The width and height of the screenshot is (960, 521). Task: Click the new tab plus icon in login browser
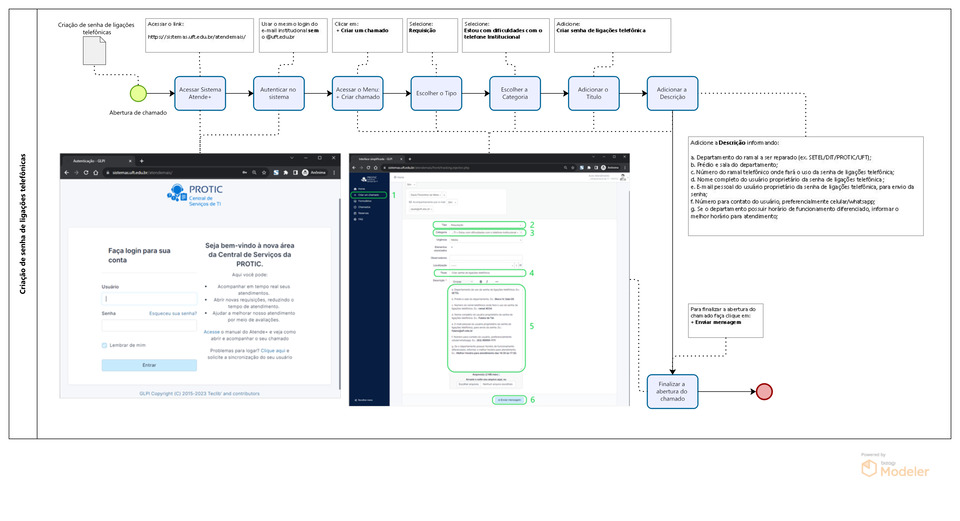(x=141, y=160)
